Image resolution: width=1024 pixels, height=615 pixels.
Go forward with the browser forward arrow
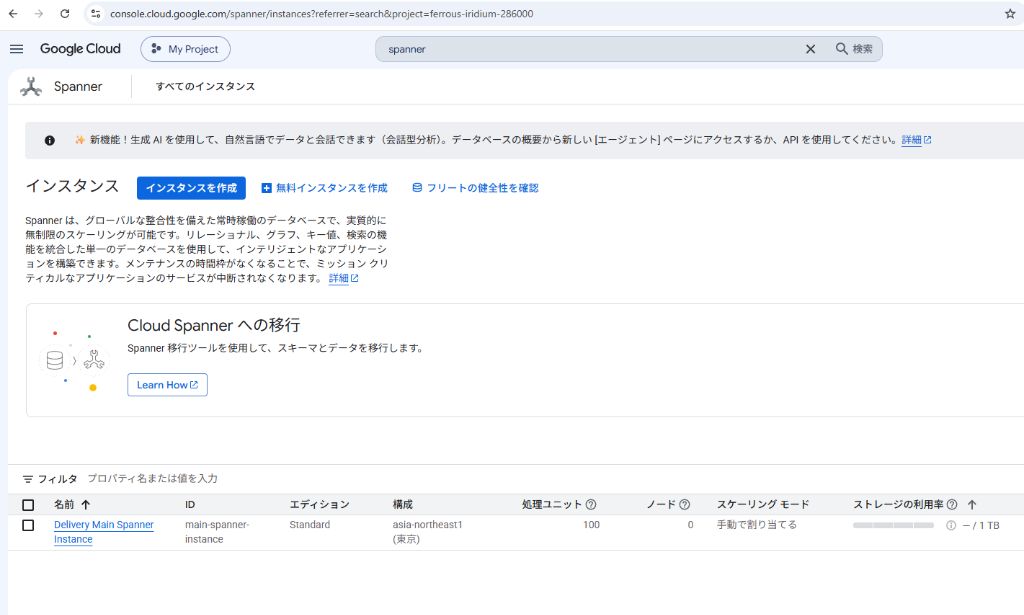tap(39, 14)
